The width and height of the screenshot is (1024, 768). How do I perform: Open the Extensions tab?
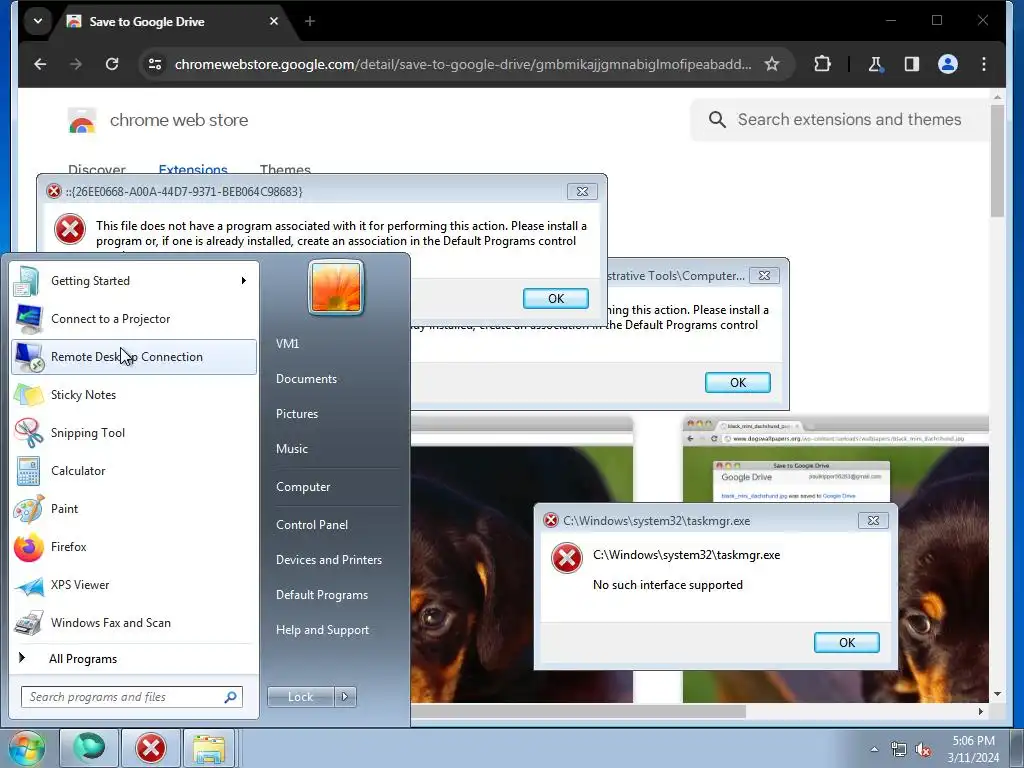pyautogui.click(x=193, y=169)
